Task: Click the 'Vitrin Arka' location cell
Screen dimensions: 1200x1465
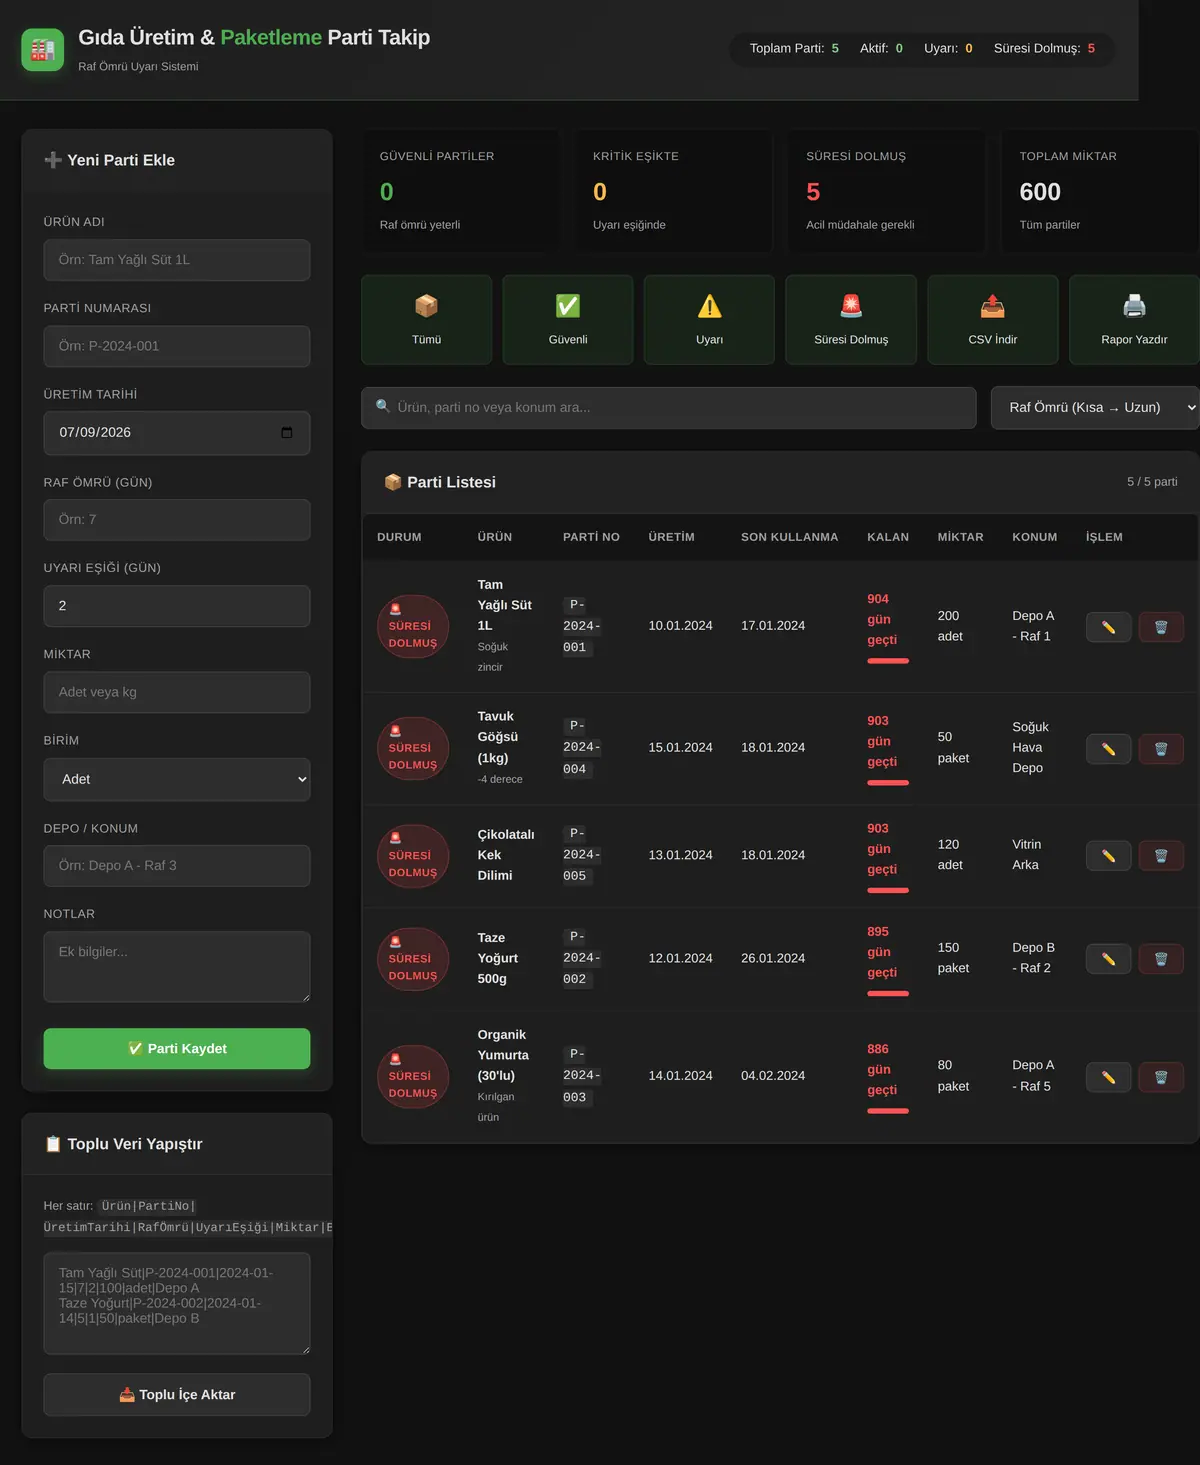Action: coord(1027,855)
